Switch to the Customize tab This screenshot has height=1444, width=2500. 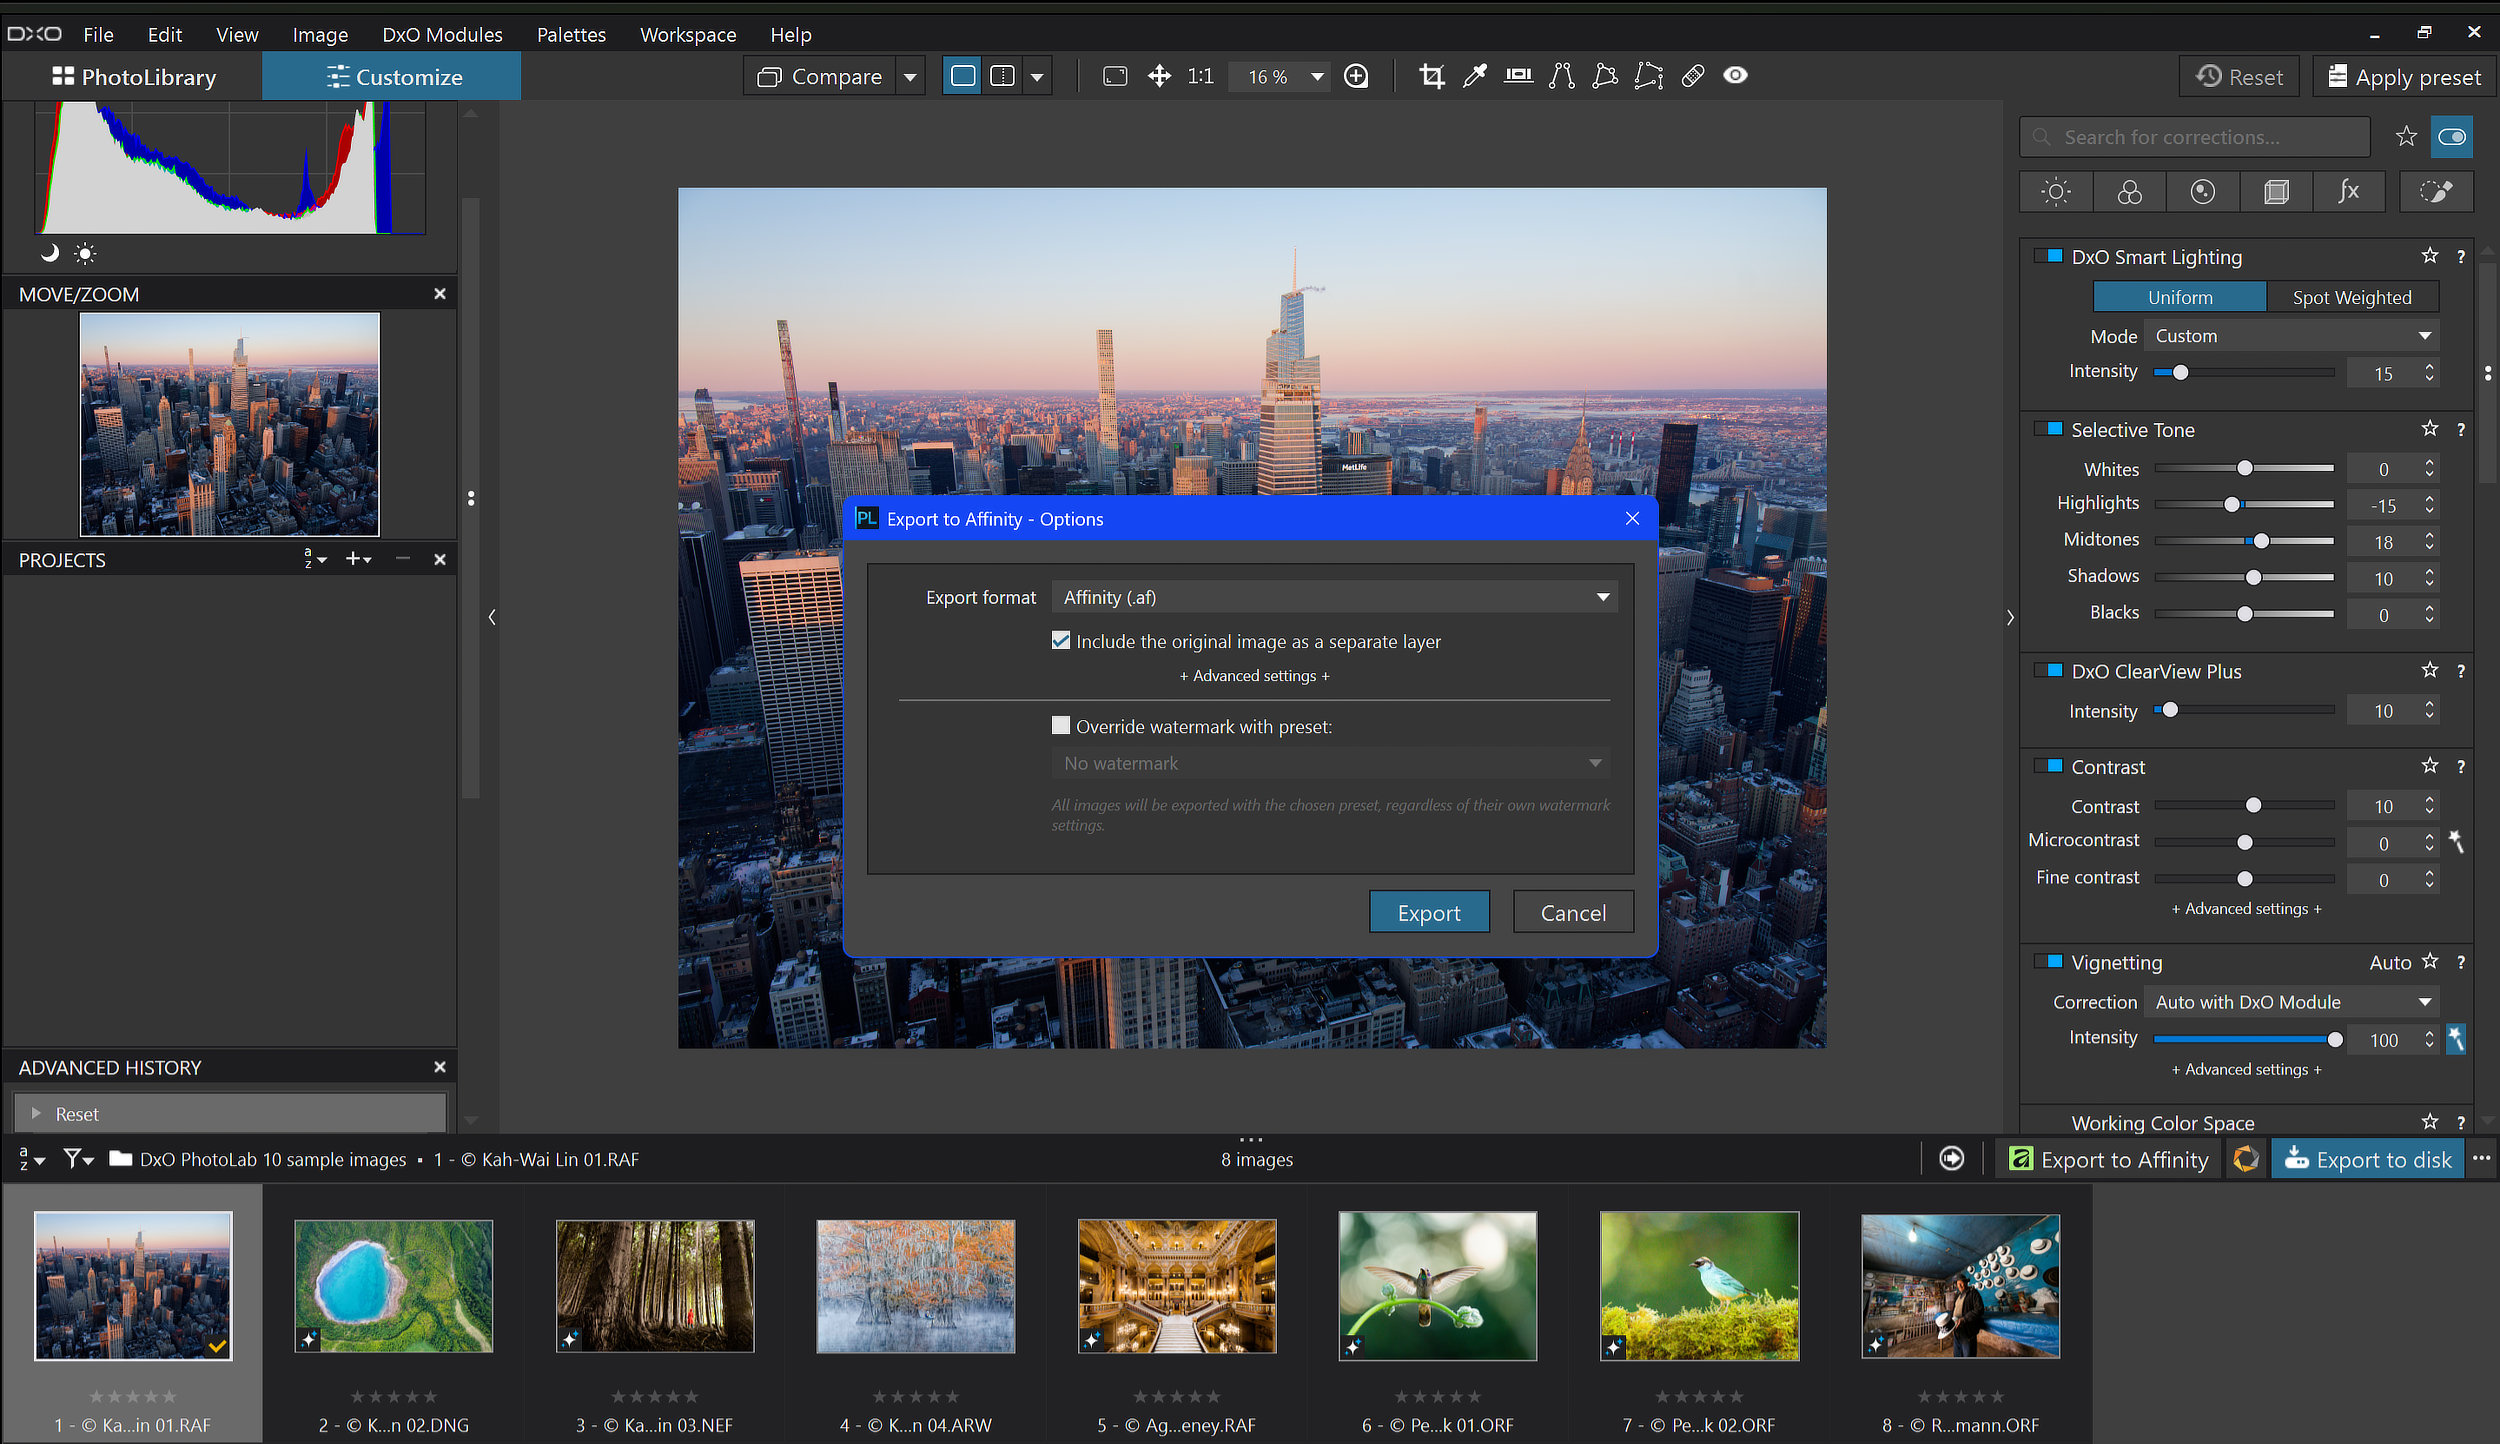coord(392,77)
